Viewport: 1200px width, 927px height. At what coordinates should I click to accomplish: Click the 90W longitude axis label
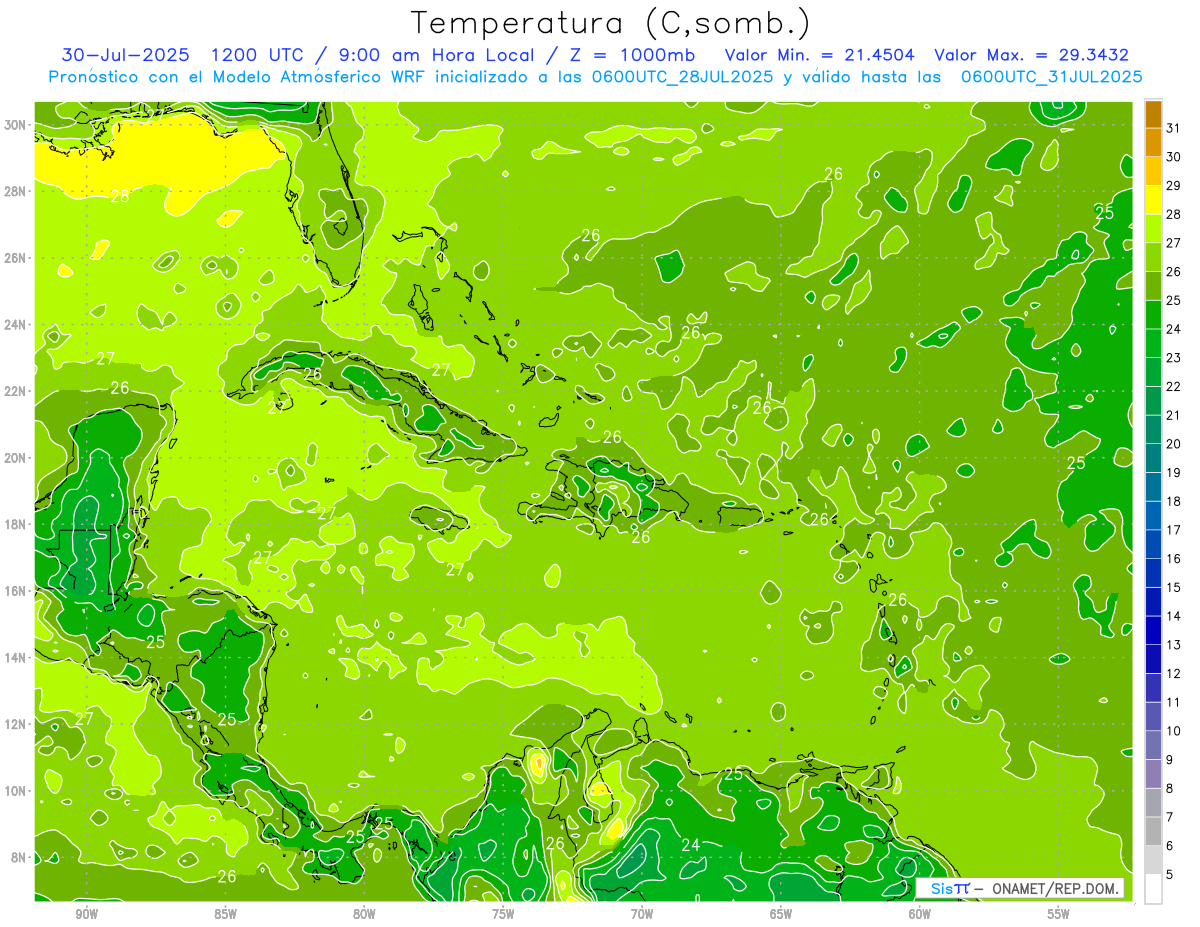pyautogui.click(x=86, y=914)
